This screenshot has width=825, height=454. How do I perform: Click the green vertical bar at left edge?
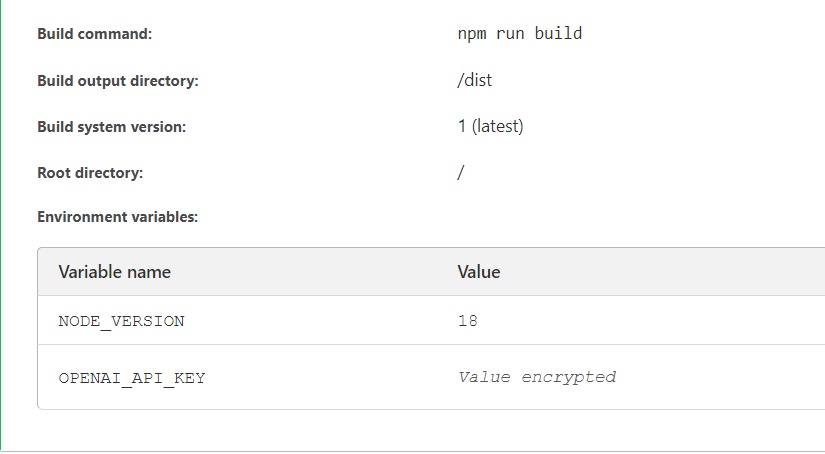click(x=1, y=225)
